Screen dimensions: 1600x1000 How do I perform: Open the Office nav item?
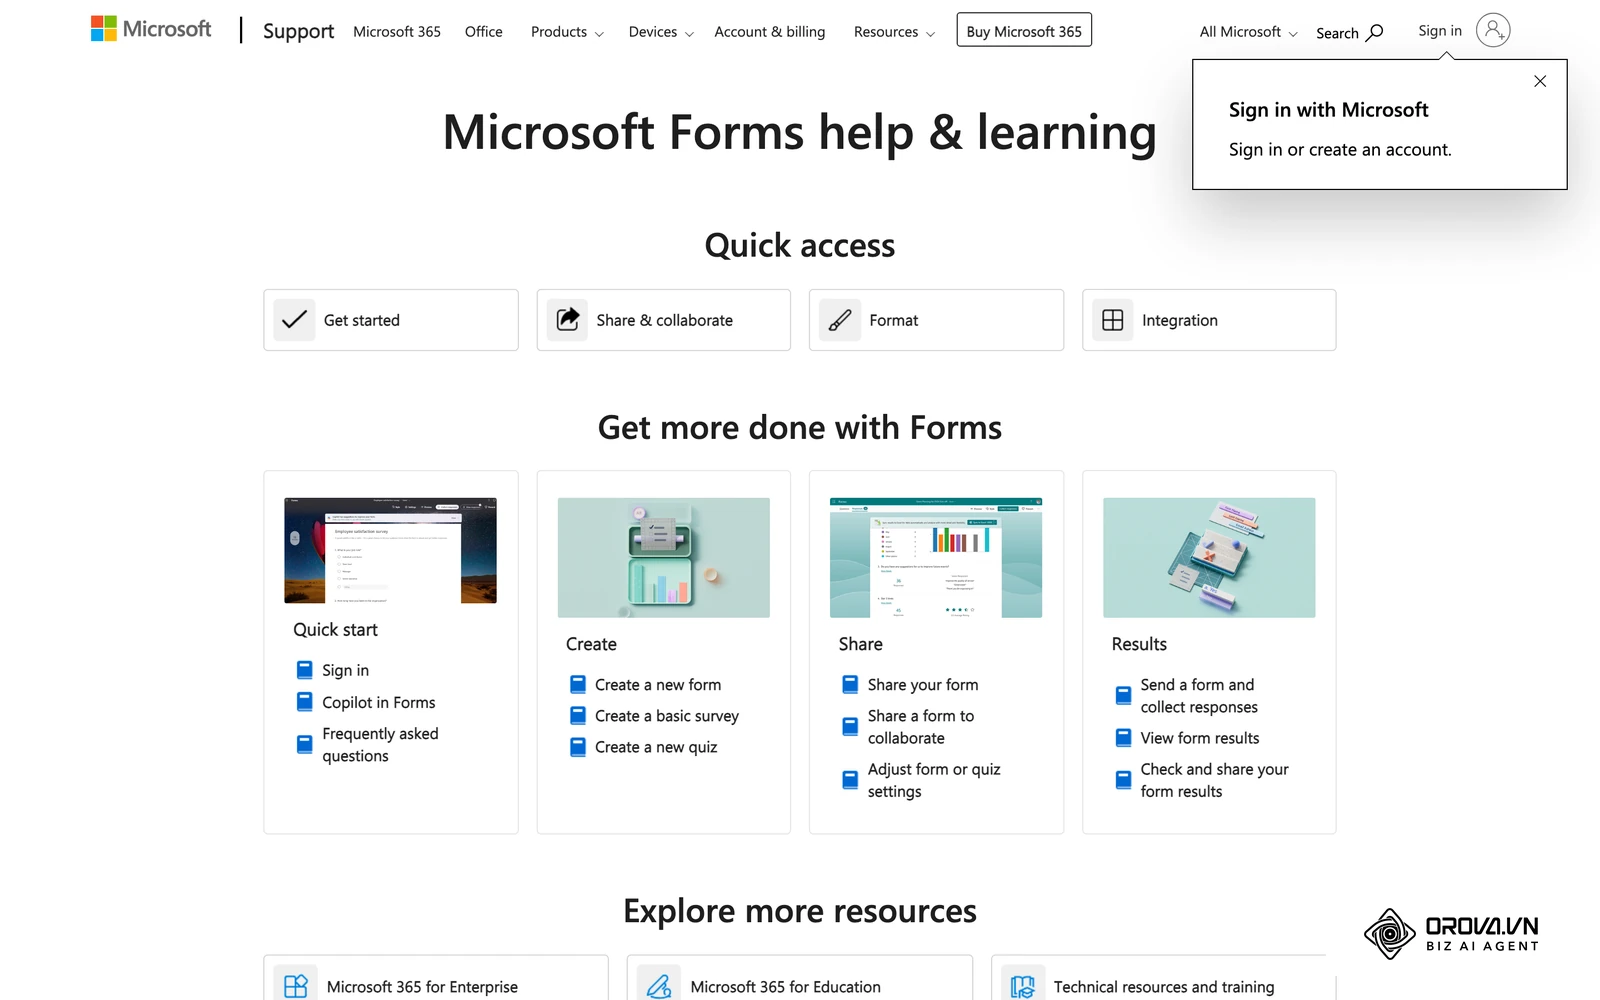pos(484,32)
